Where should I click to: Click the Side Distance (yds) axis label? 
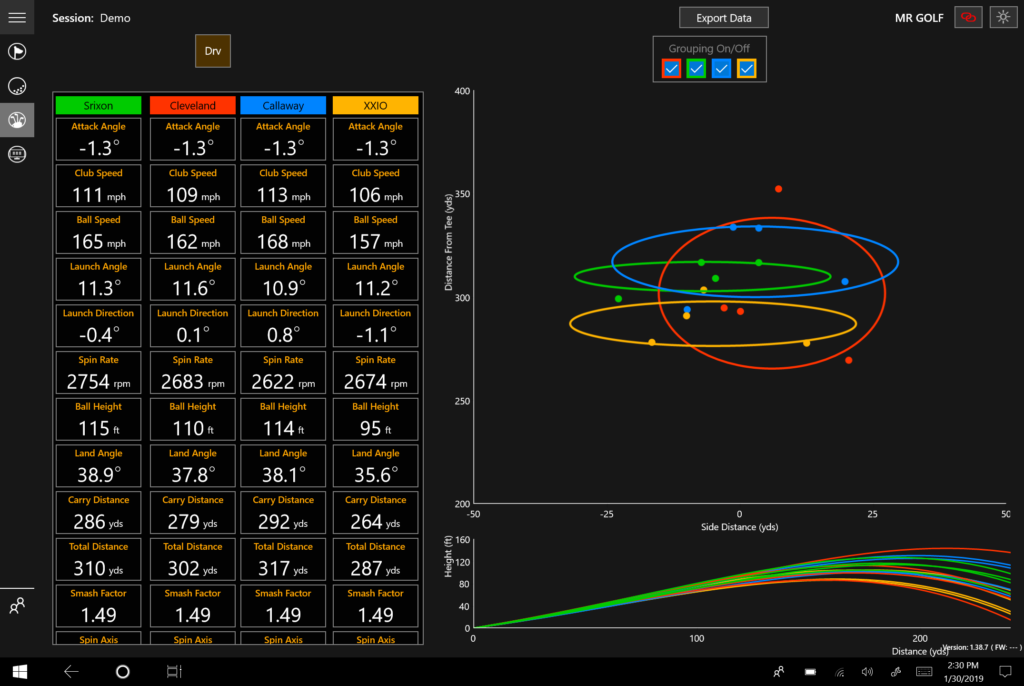(739, 527)
